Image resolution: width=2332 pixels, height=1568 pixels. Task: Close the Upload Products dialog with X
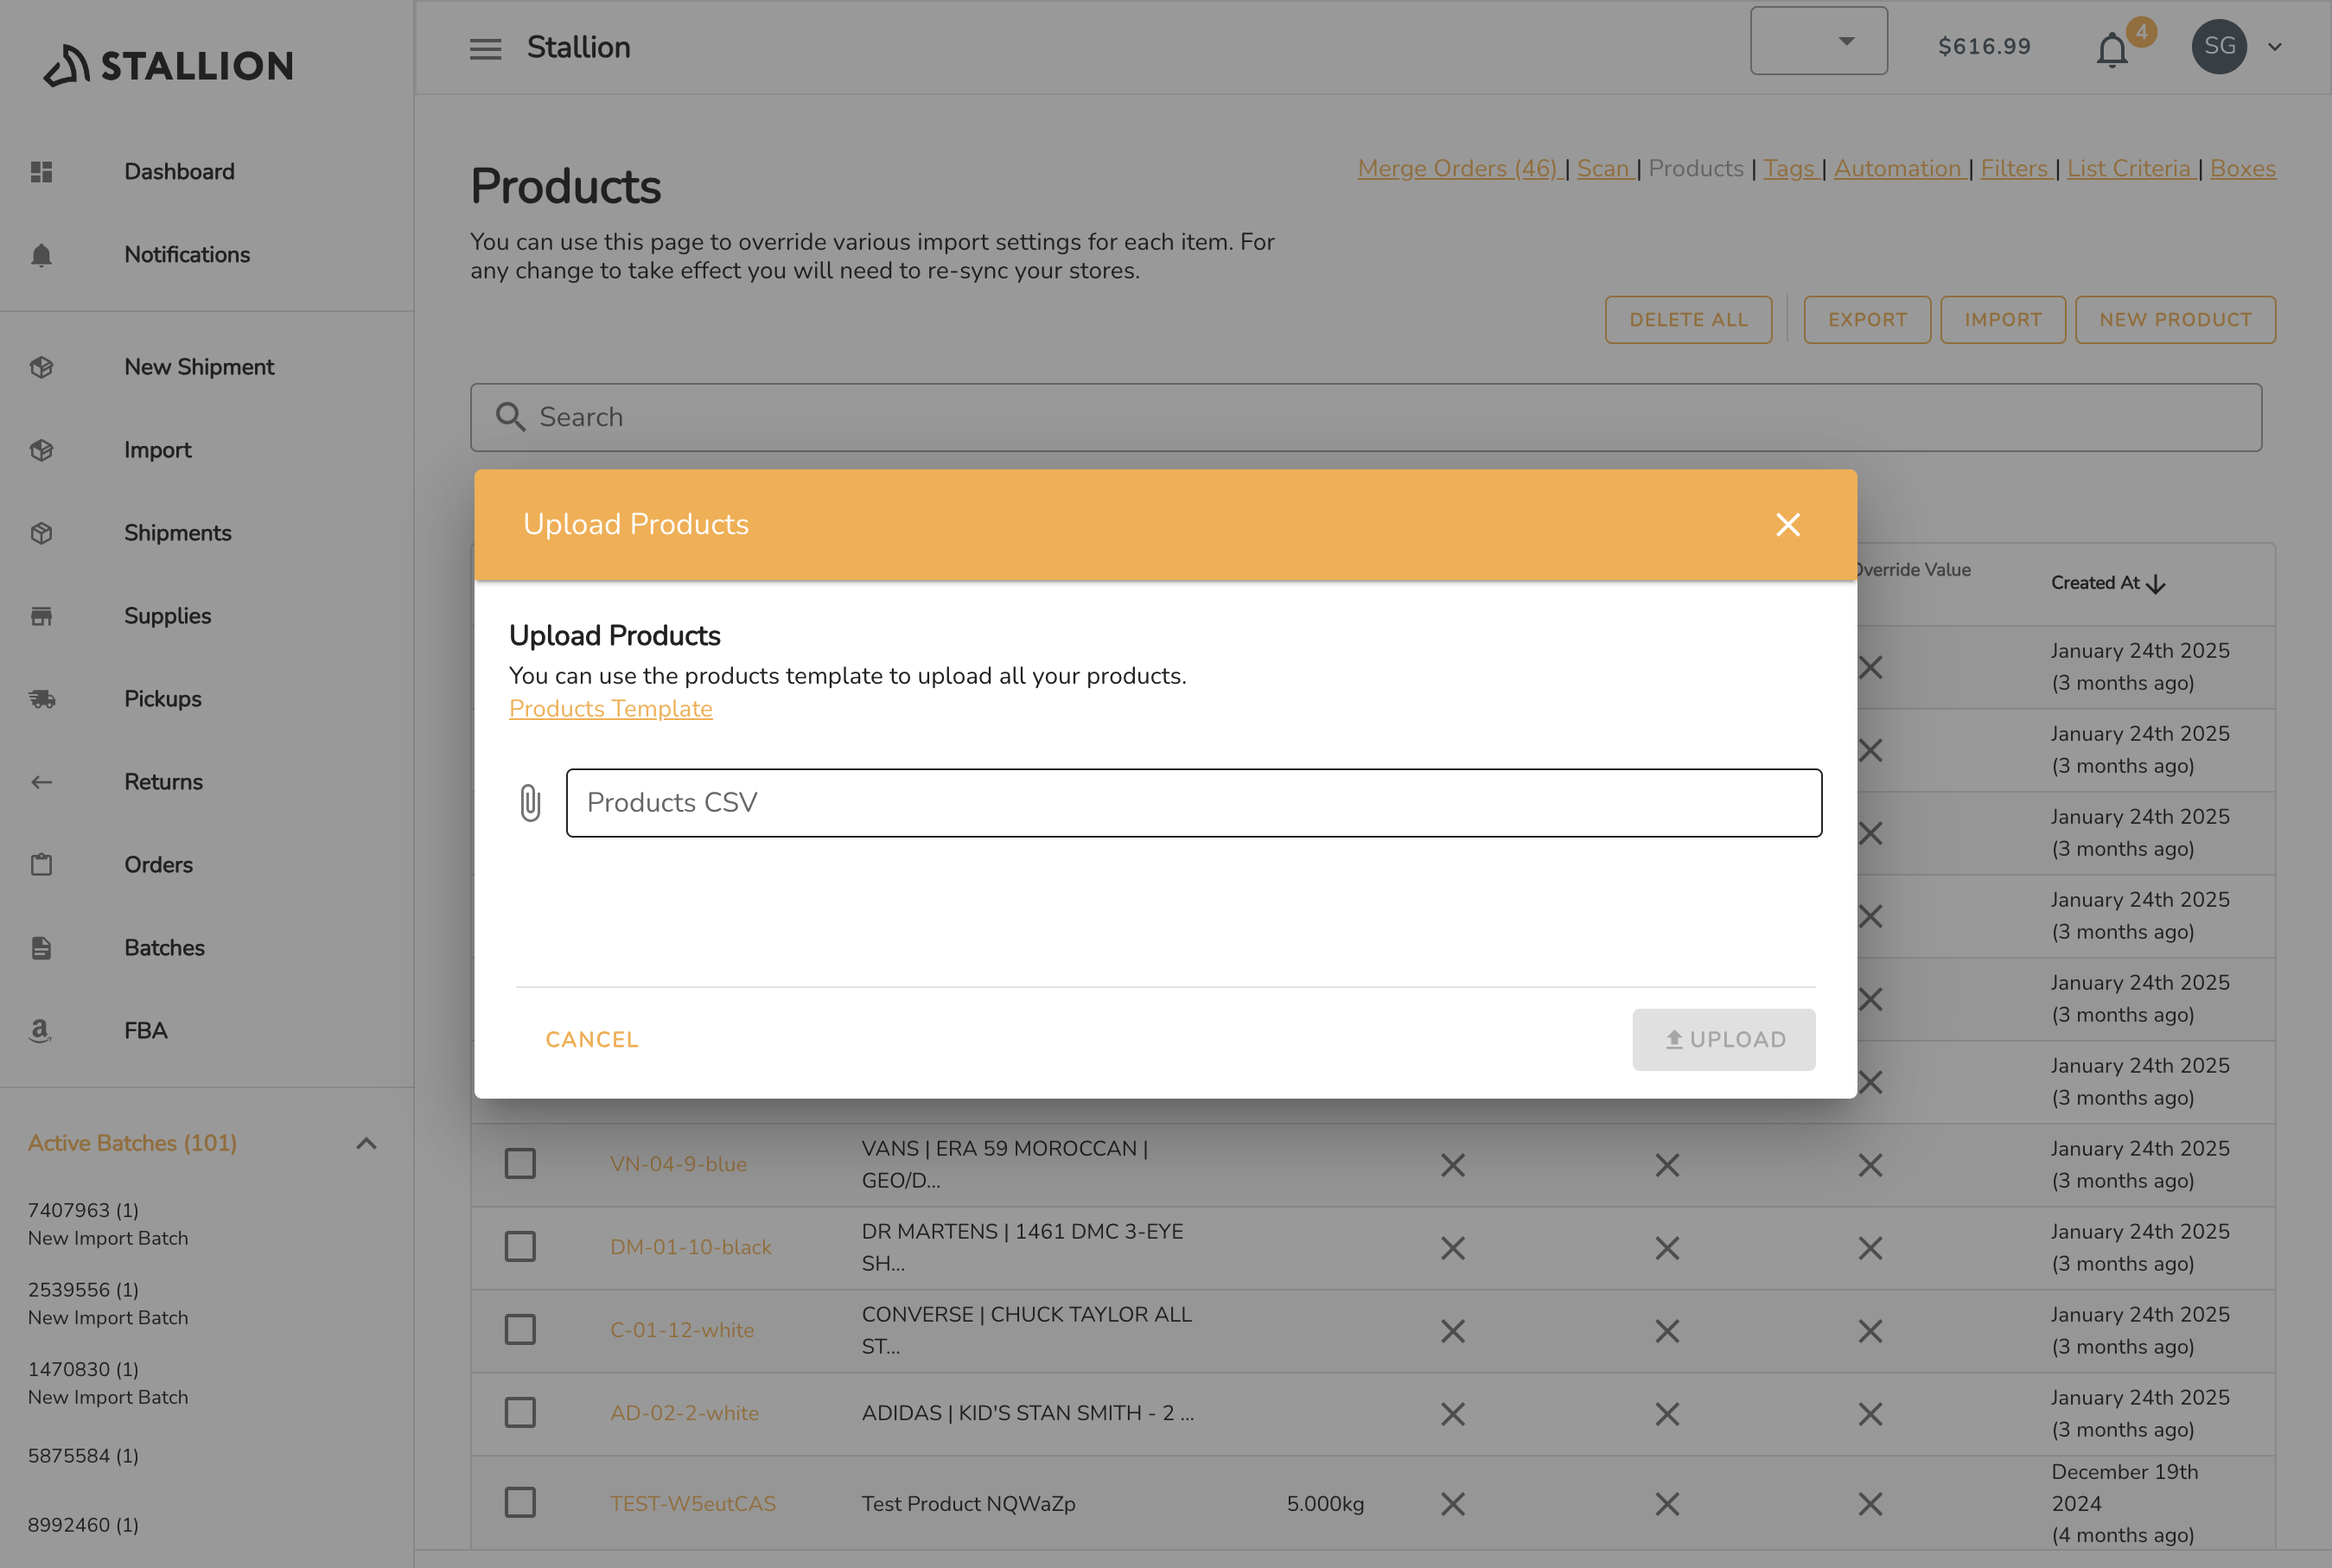[1788, 525]
